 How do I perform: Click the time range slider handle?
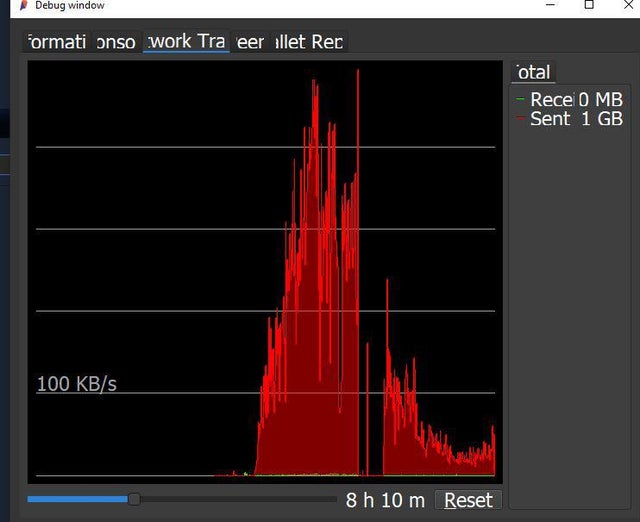[x=134, y=499]
